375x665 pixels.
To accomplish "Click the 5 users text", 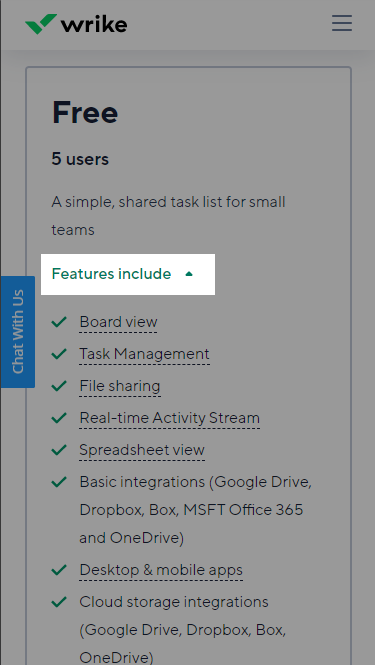I will pos(80,159).
